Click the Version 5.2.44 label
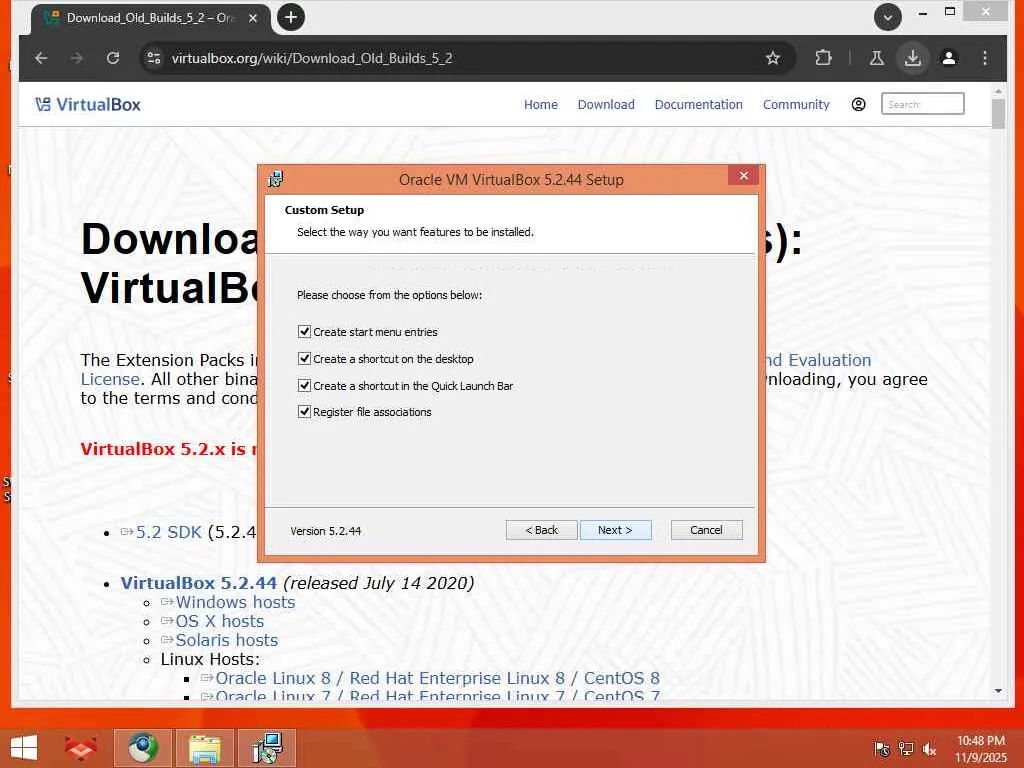Viewport: 1024px width, 768px height. click(x=325, y=531)
